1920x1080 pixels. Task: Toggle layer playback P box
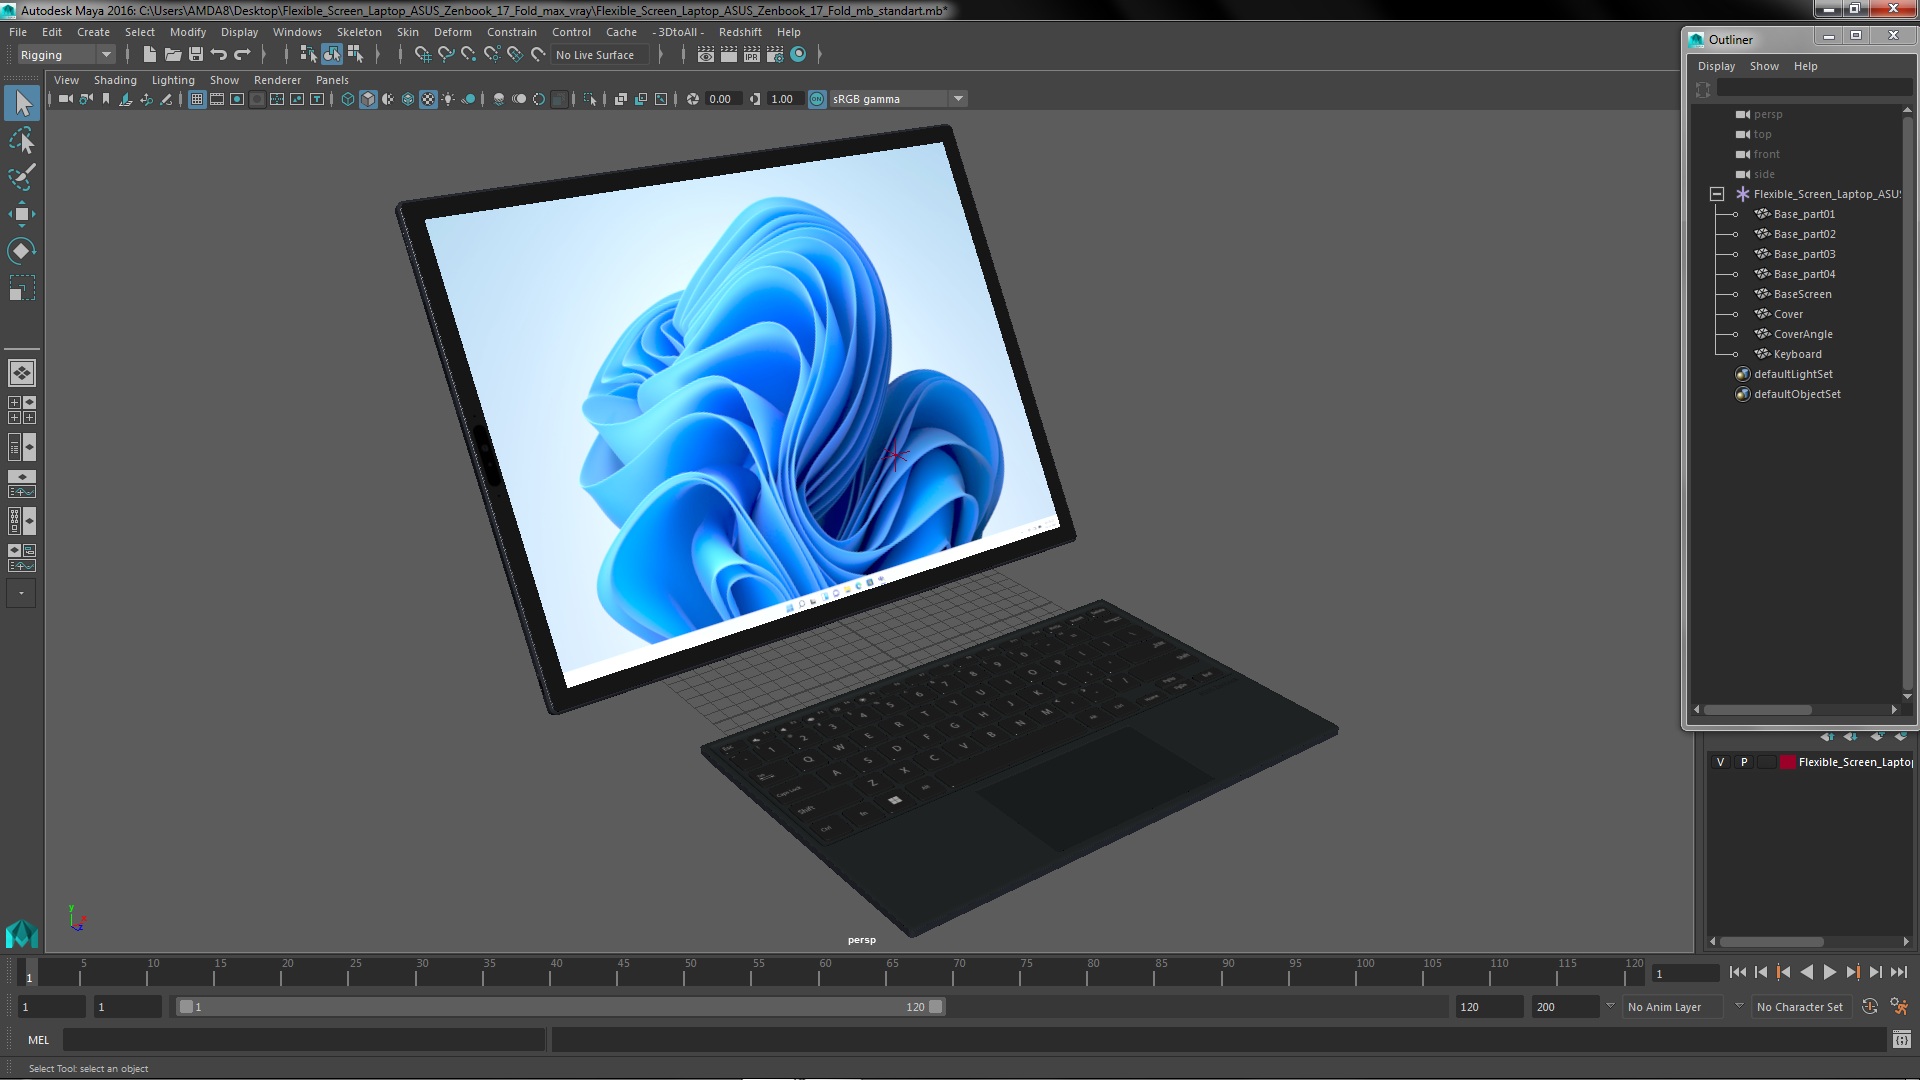(x=1745, y=762)
